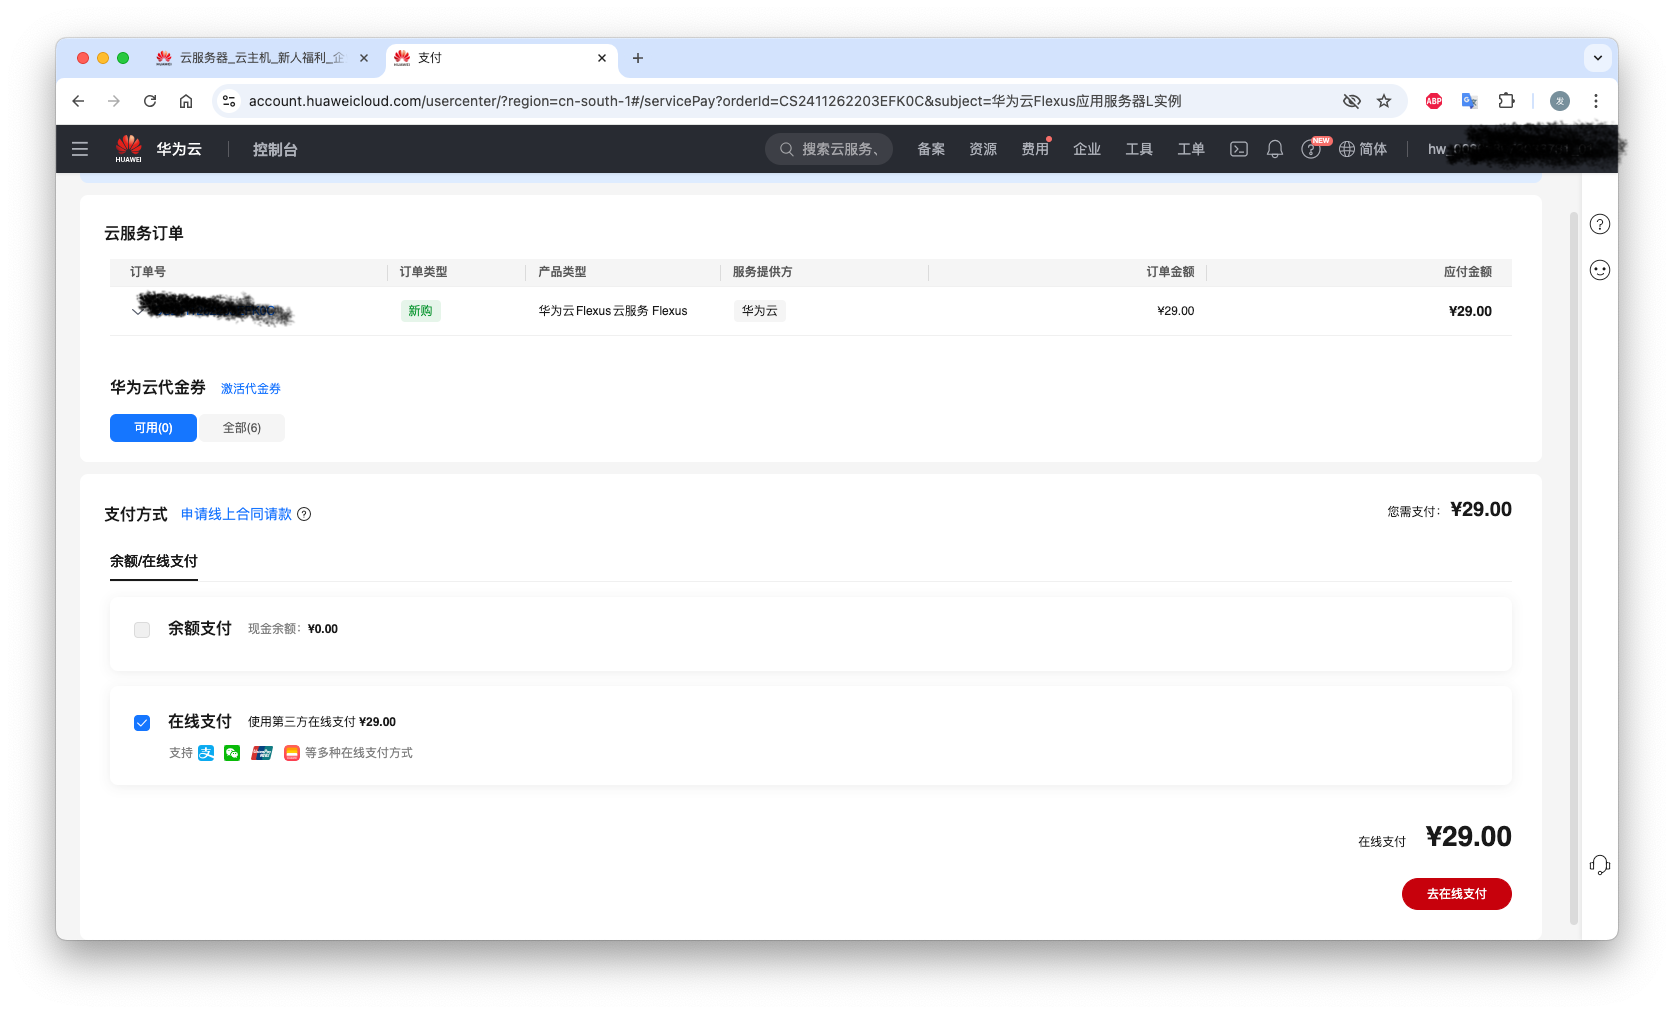Open customer service headset icon
1674x1014 pixels.
point(1600,865)
